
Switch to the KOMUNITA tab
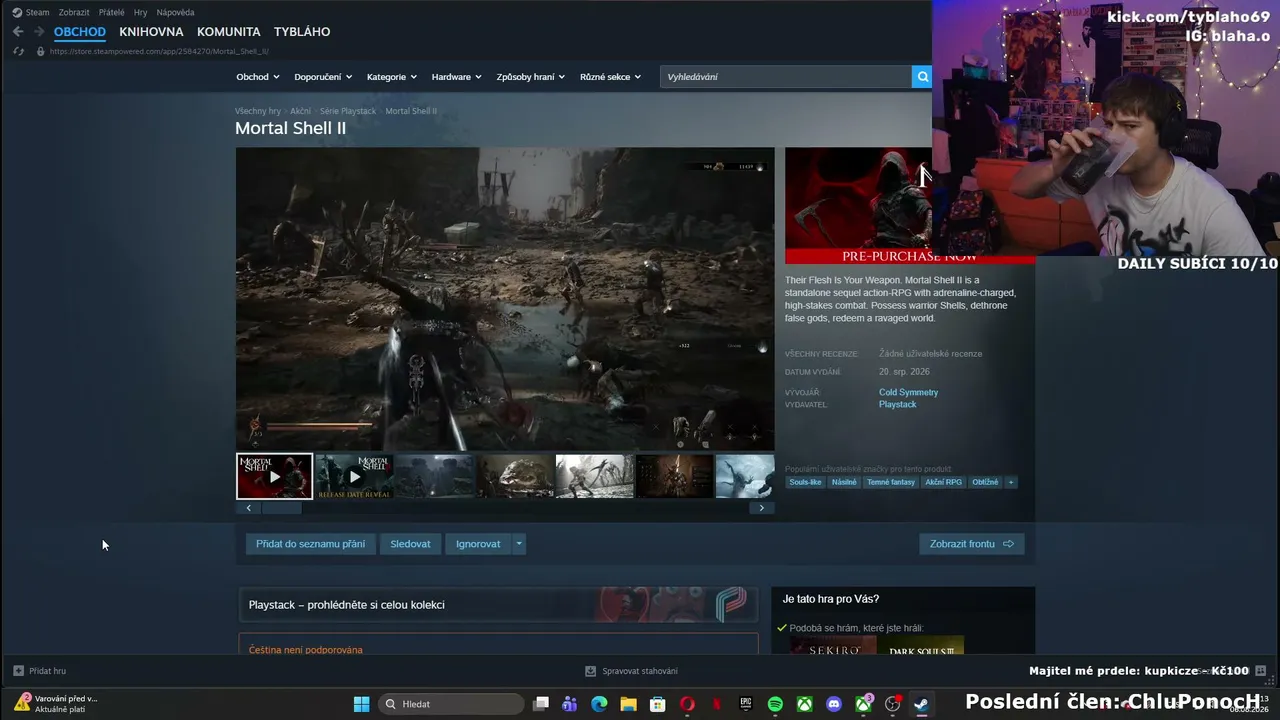tap(228, 32)
